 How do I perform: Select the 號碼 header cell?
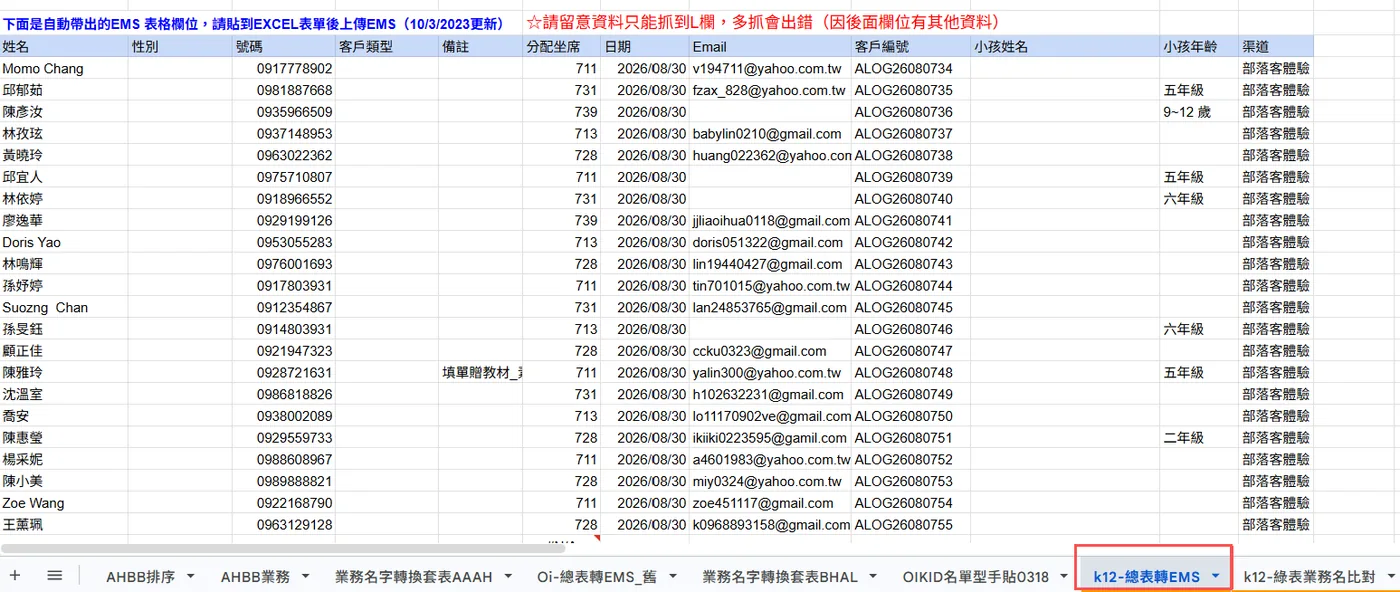click(283, 47)
